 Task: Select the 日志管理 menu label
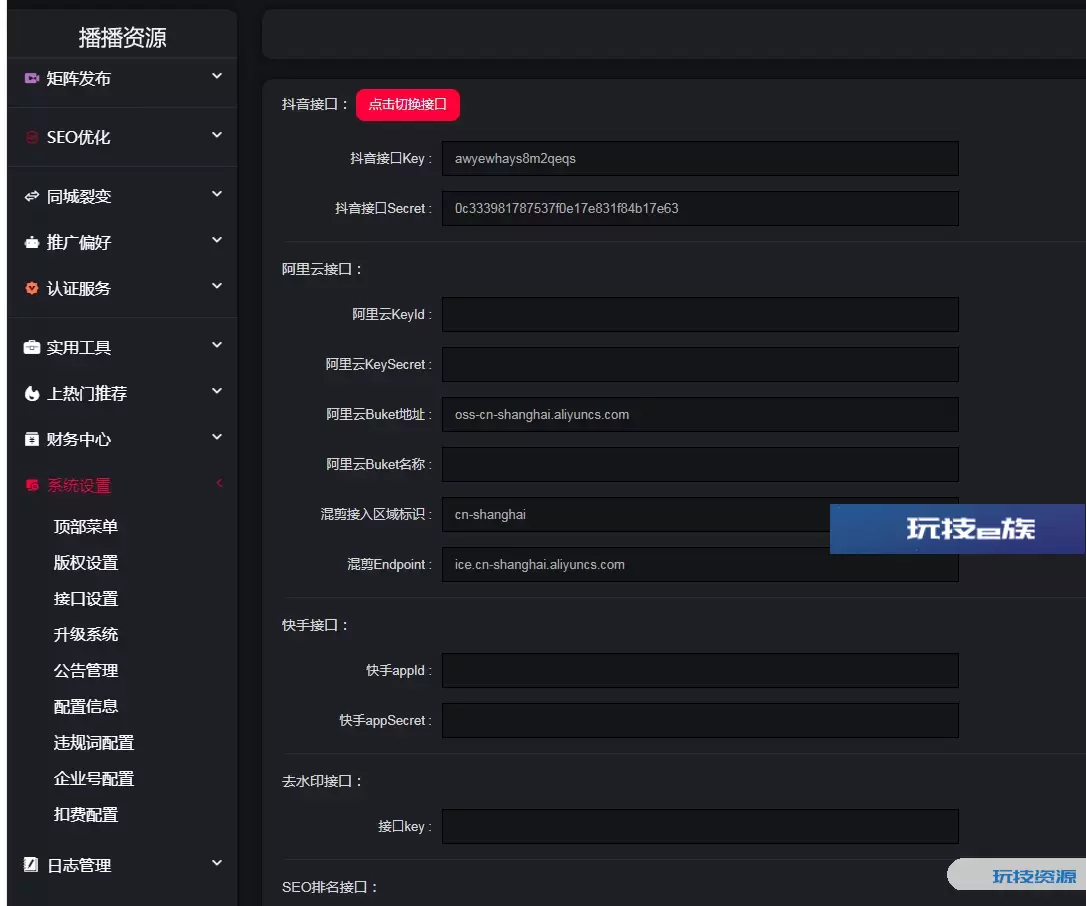point(78,865)
